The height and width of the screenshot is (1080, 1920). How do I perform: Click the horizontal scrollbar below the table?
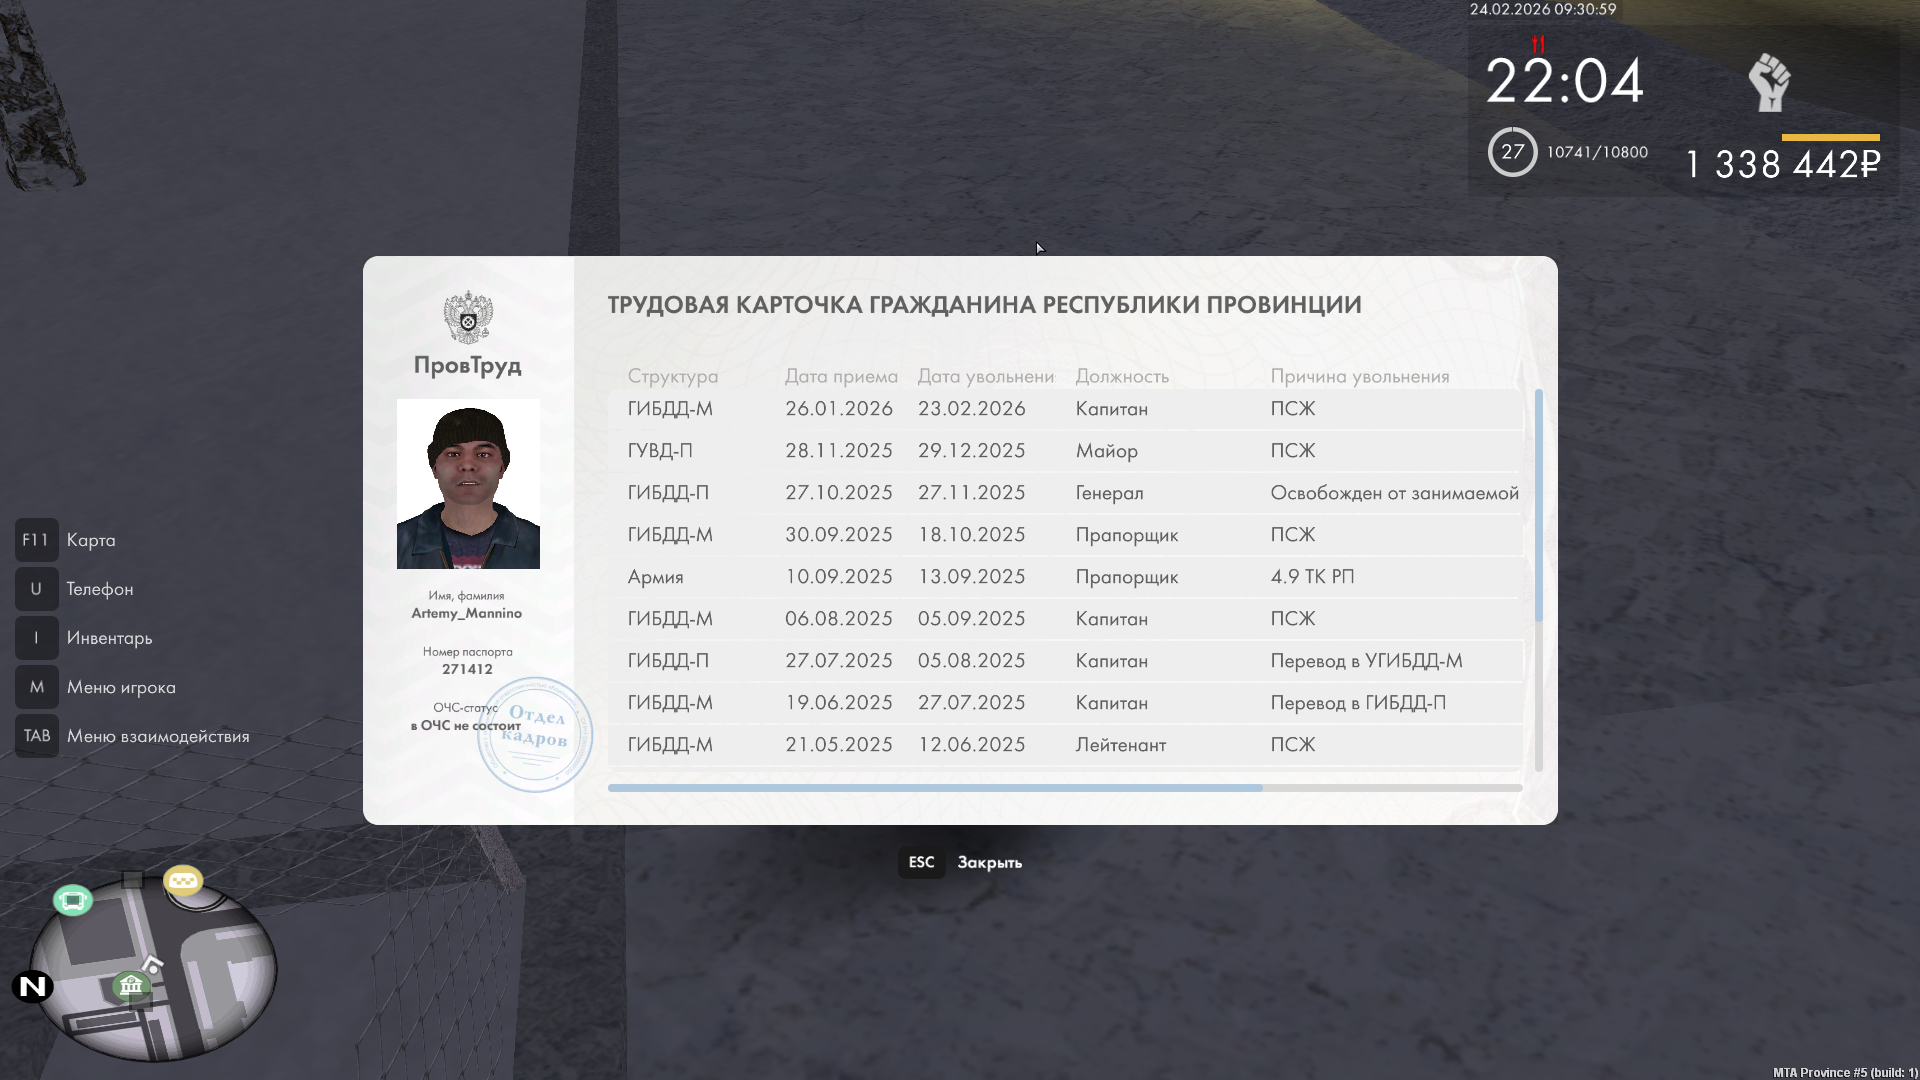coord(935,788)
